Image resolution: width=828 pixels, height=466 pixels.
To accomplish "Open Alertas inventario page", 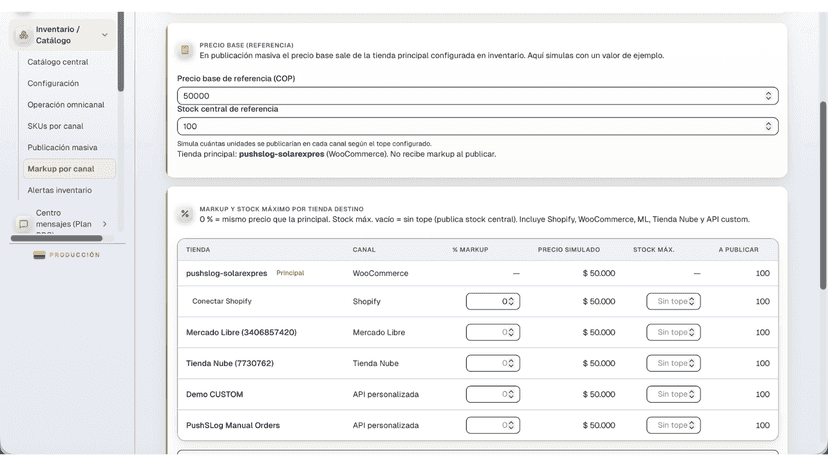I will click(59, 190).
